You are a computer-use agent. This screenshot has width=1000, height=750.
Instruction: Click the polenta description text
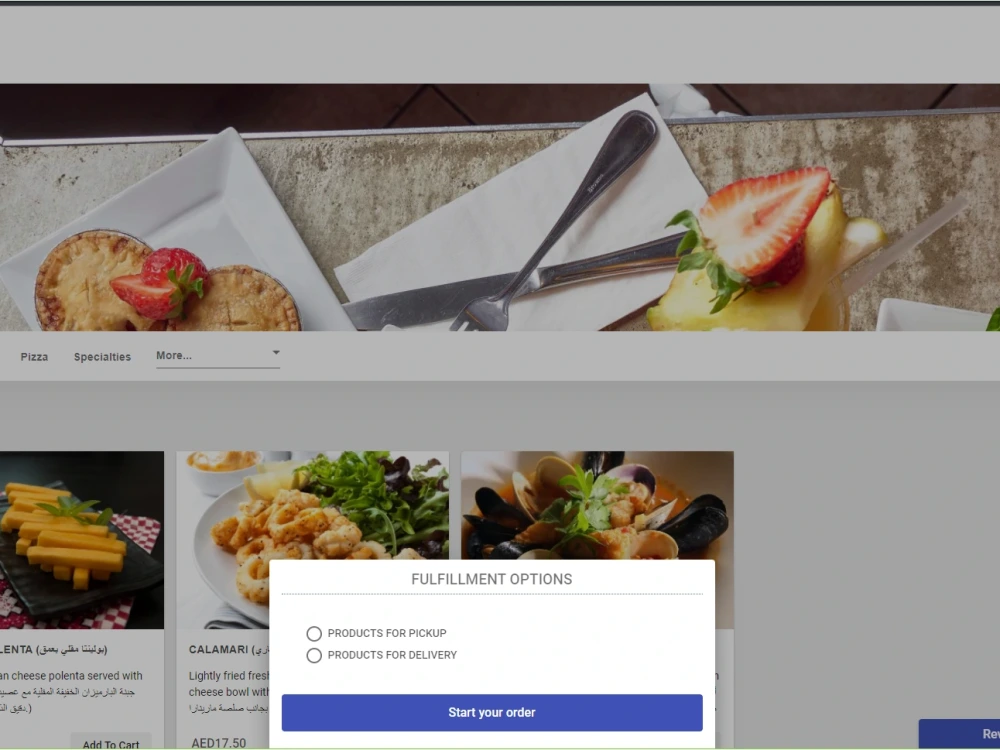(71, 691)
